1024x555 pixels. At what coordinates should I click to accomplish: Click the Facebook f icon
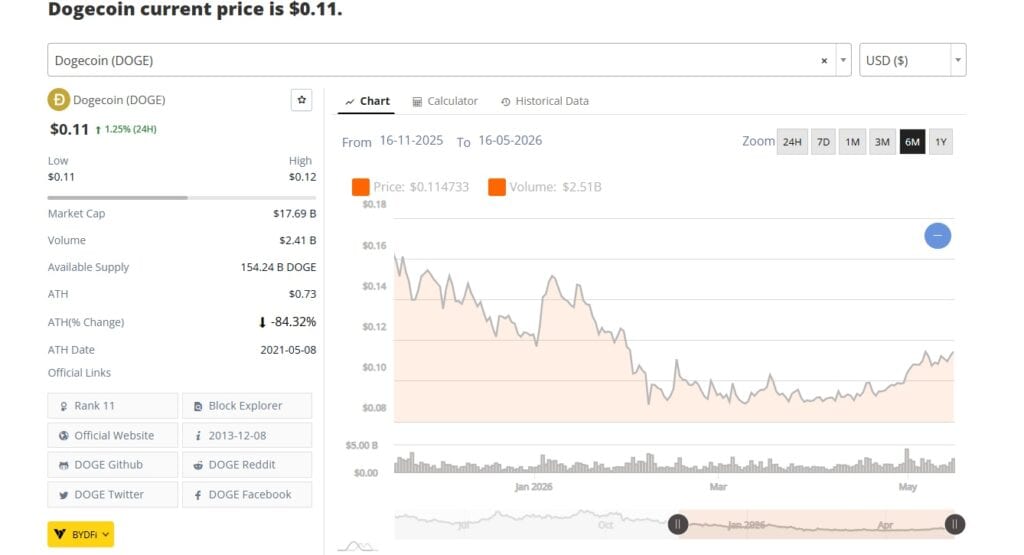click(198, 496)
